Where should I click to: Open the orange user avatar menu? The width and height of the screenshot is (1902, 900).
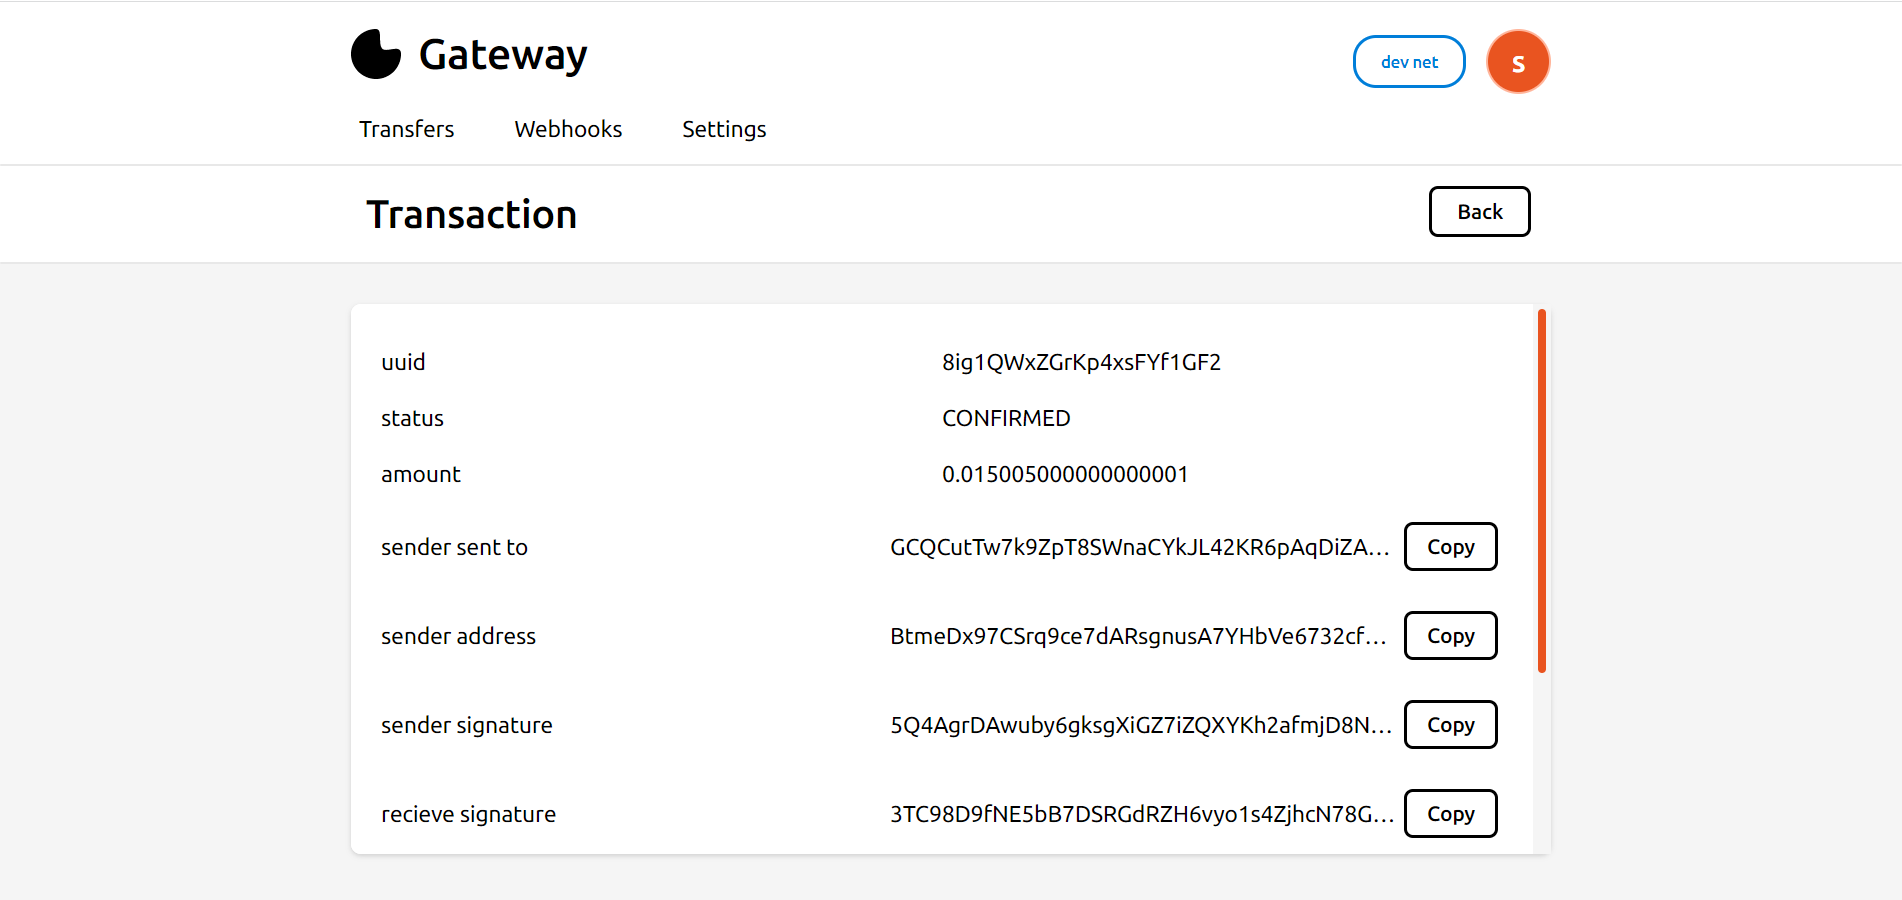[1517, 62]
